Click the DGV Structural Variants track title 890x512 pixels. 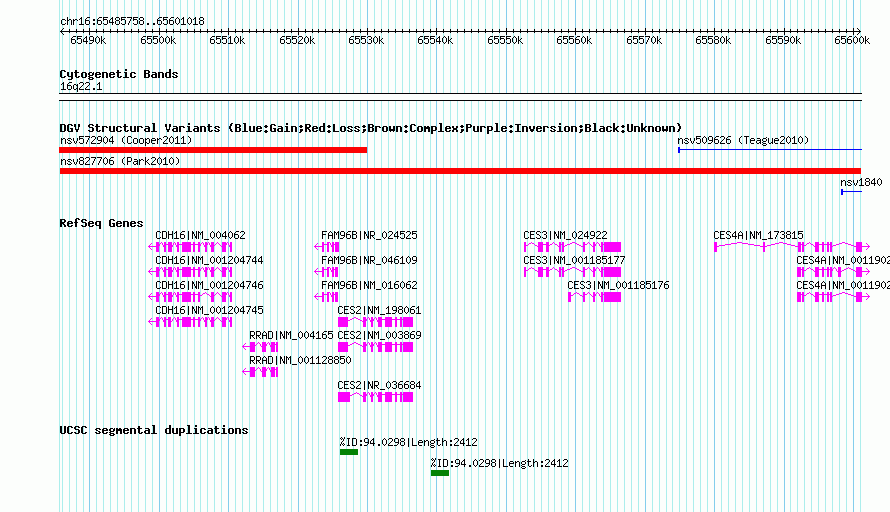pyautogui.click(x=370, y=128)
